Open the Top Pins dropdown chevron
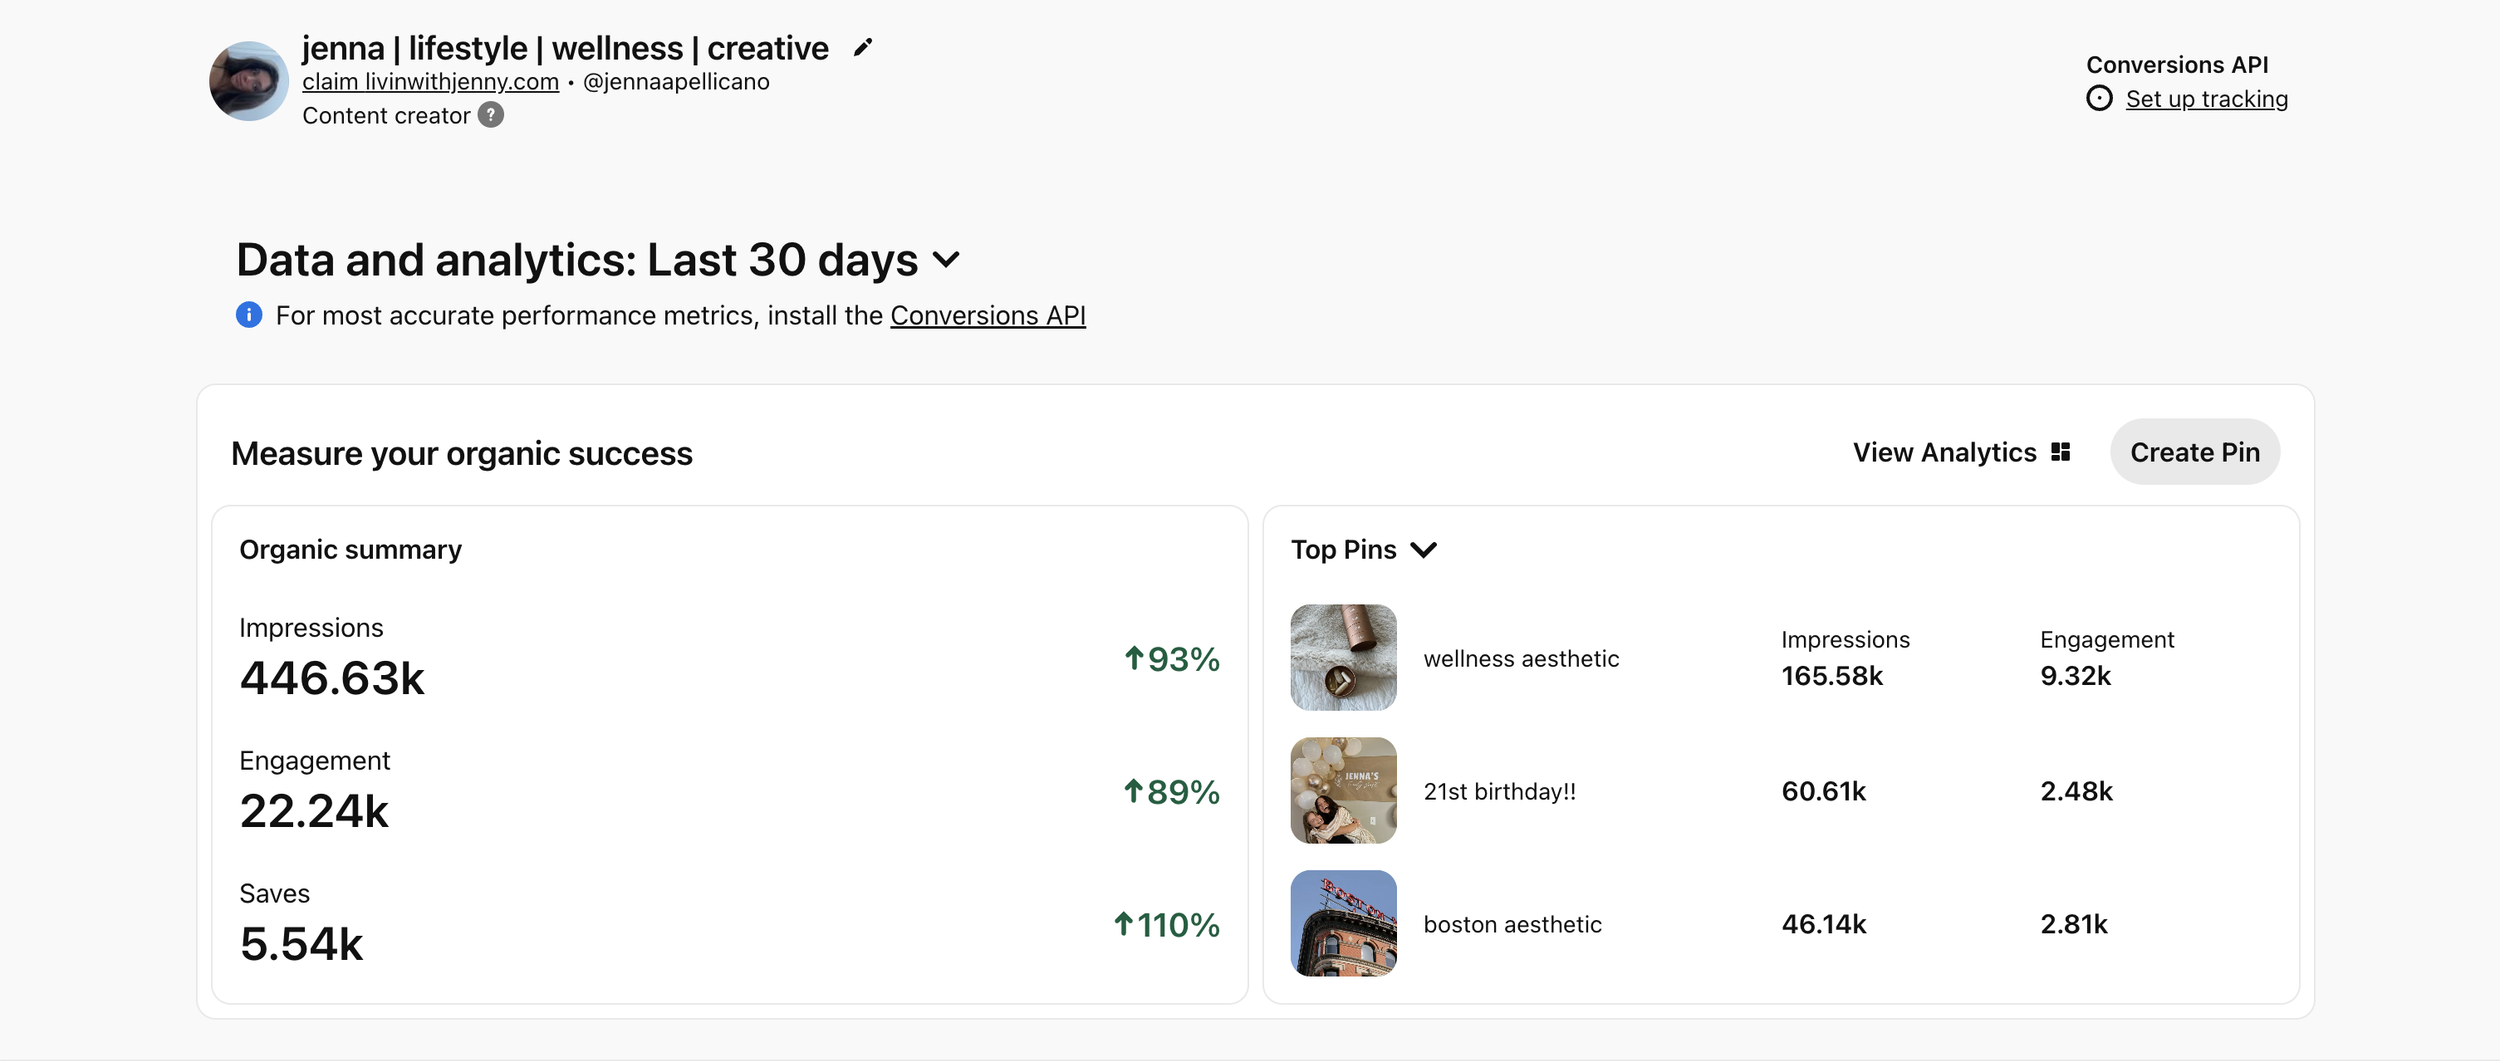This screenshot has height=1061, width=2500. pyautogui.click(x=1423, y=550)
